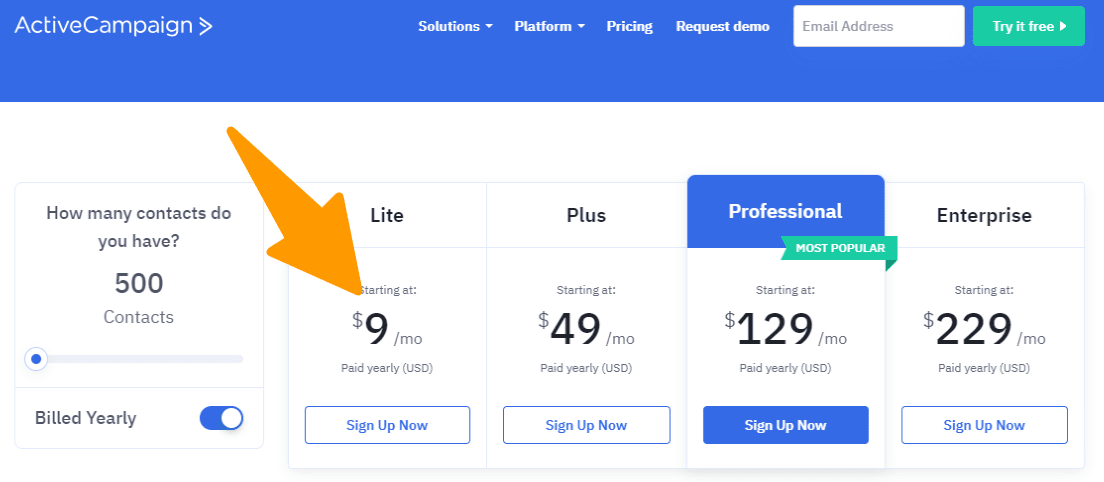Toggle the Billed Yearly switch
Image resolution: width=1104 pixels, height=482 pixels.
(221, 418)
